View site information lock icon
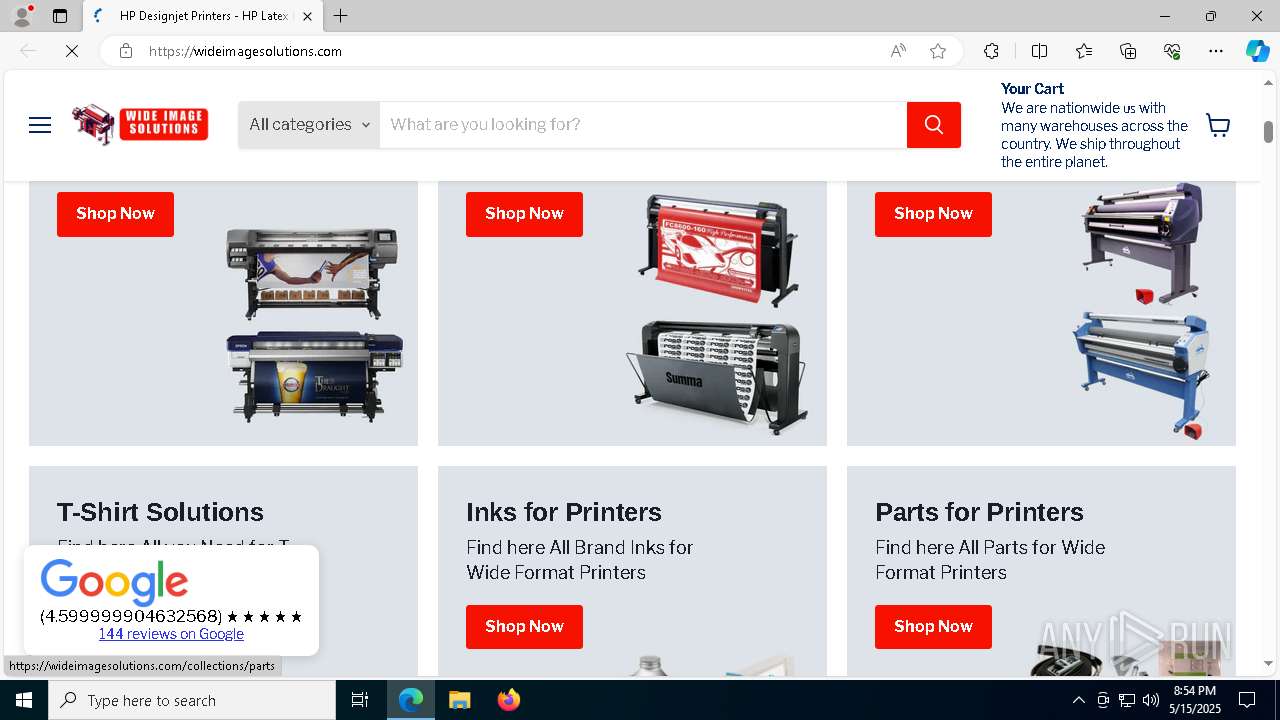This screenshot has width=1280, height=720. (126, 51)
